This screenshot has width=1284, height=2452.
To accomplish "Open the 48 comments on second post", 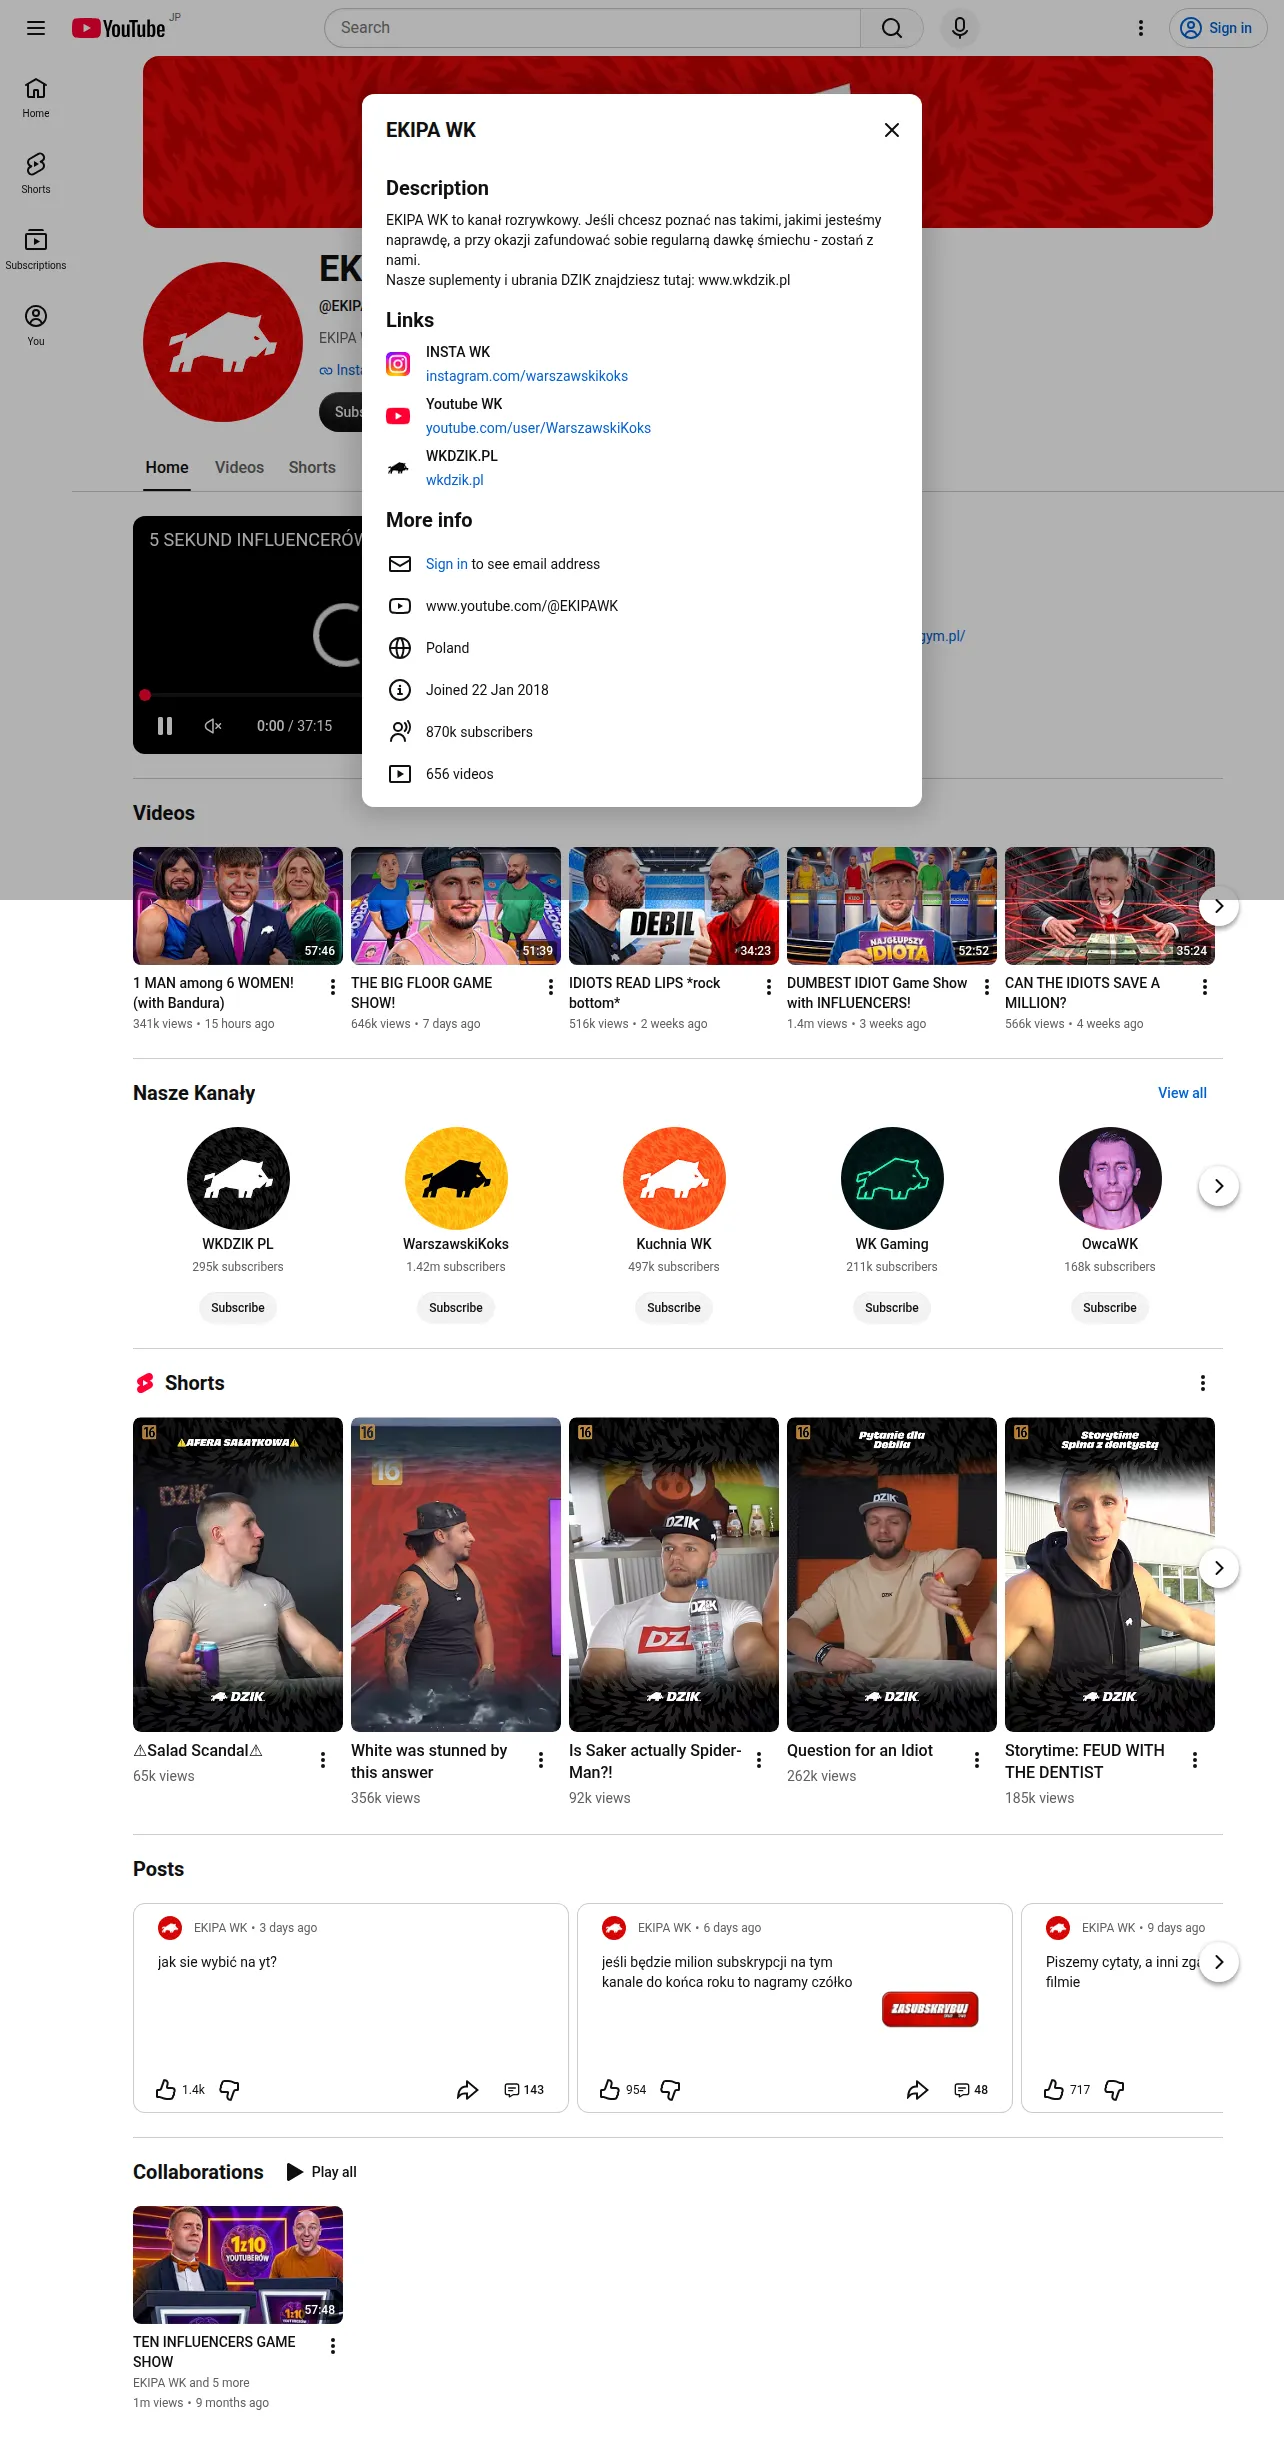I will 971,2089.
